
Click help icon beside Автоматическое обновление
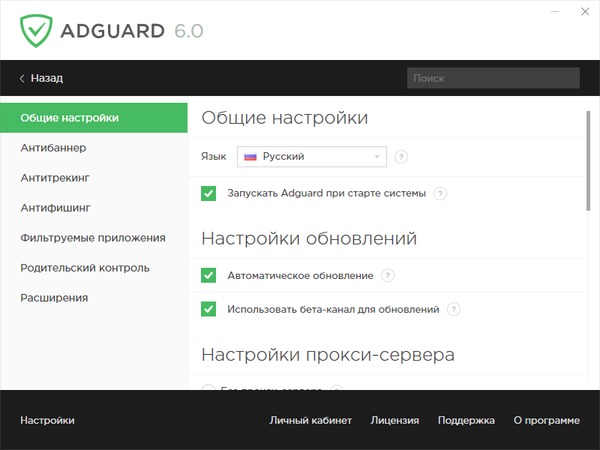coord(388,275)
